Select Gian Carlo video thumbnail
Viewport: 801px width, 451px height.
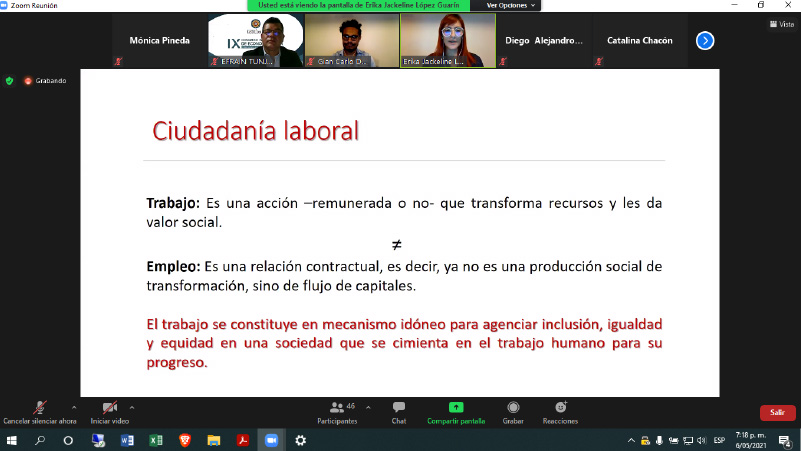[351, 40]
